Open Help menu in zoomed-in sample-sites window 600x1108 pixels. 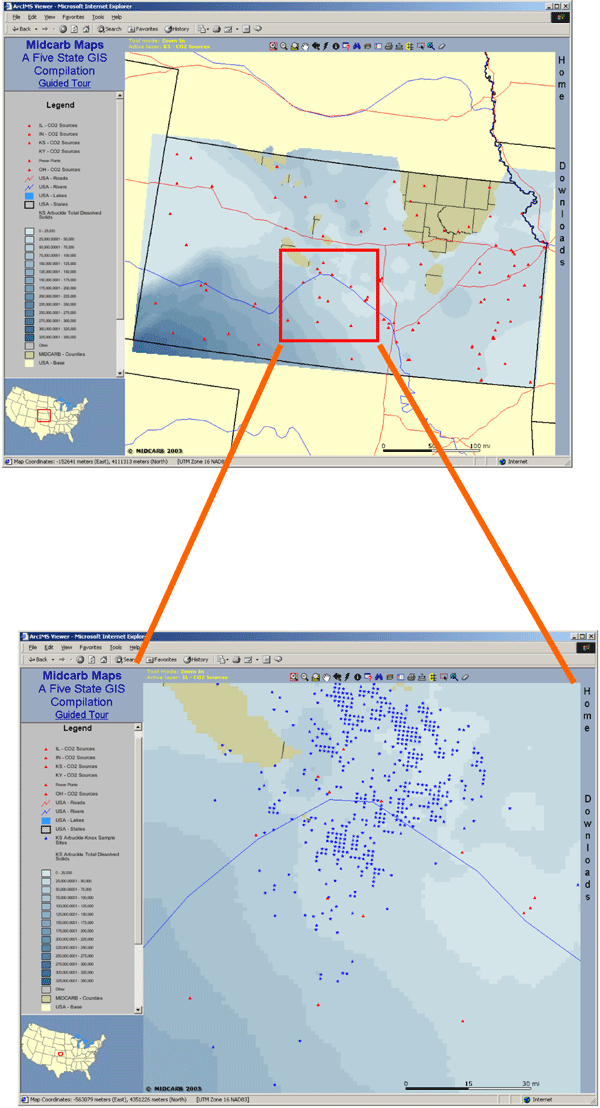pyautogui.click(x=135, y=647)
